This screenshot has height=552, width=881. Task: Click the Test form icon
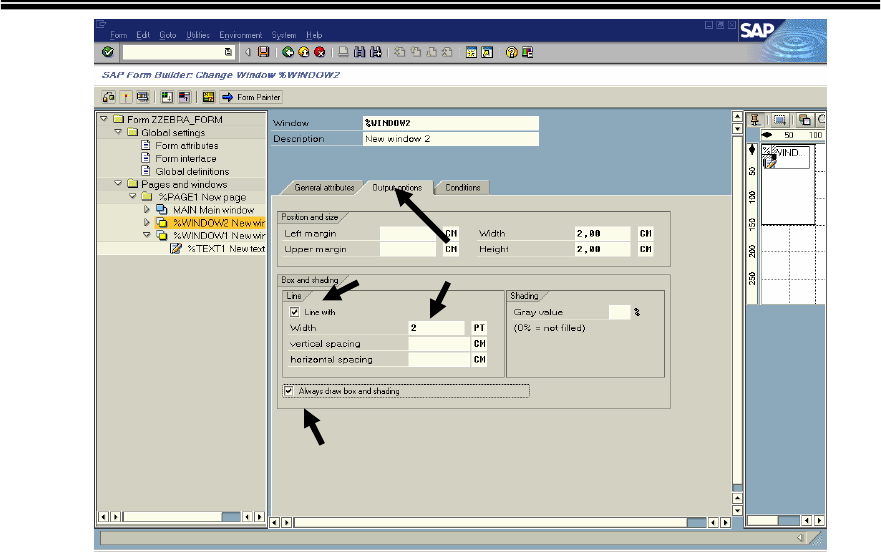[x=143, y=97]
